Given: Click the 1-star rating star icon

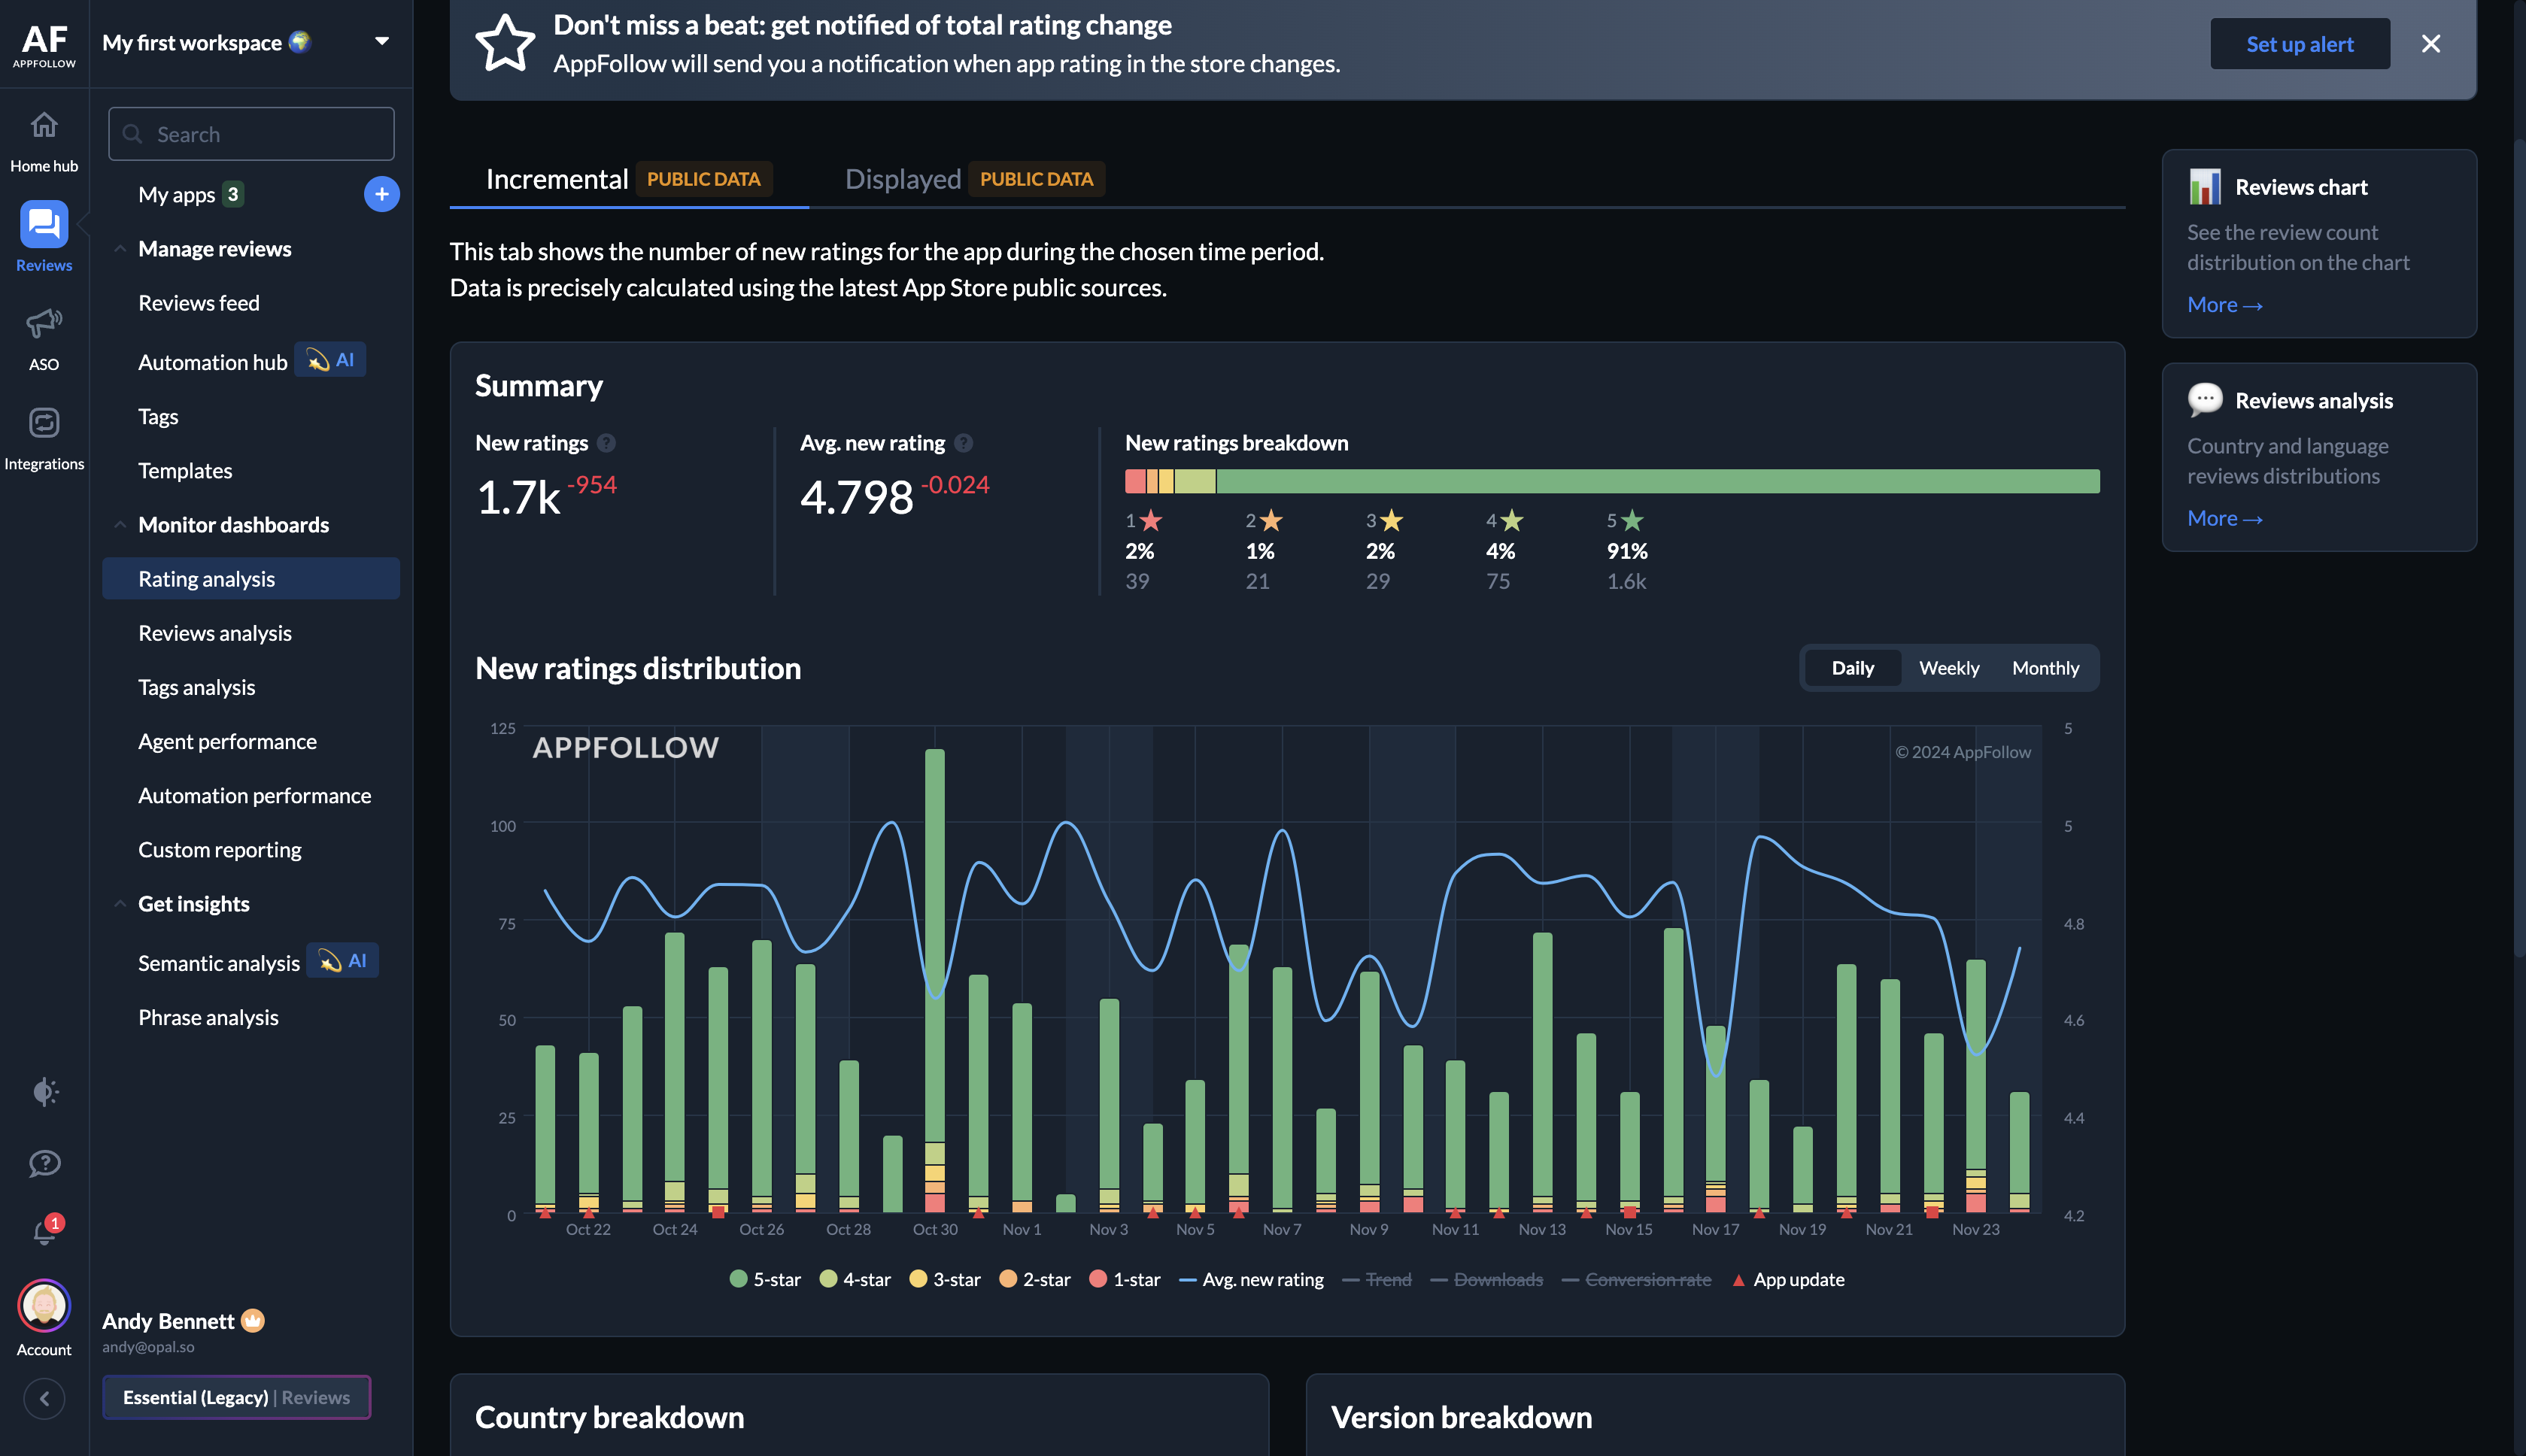Looking at the screenshot, I should [1151, 521].
